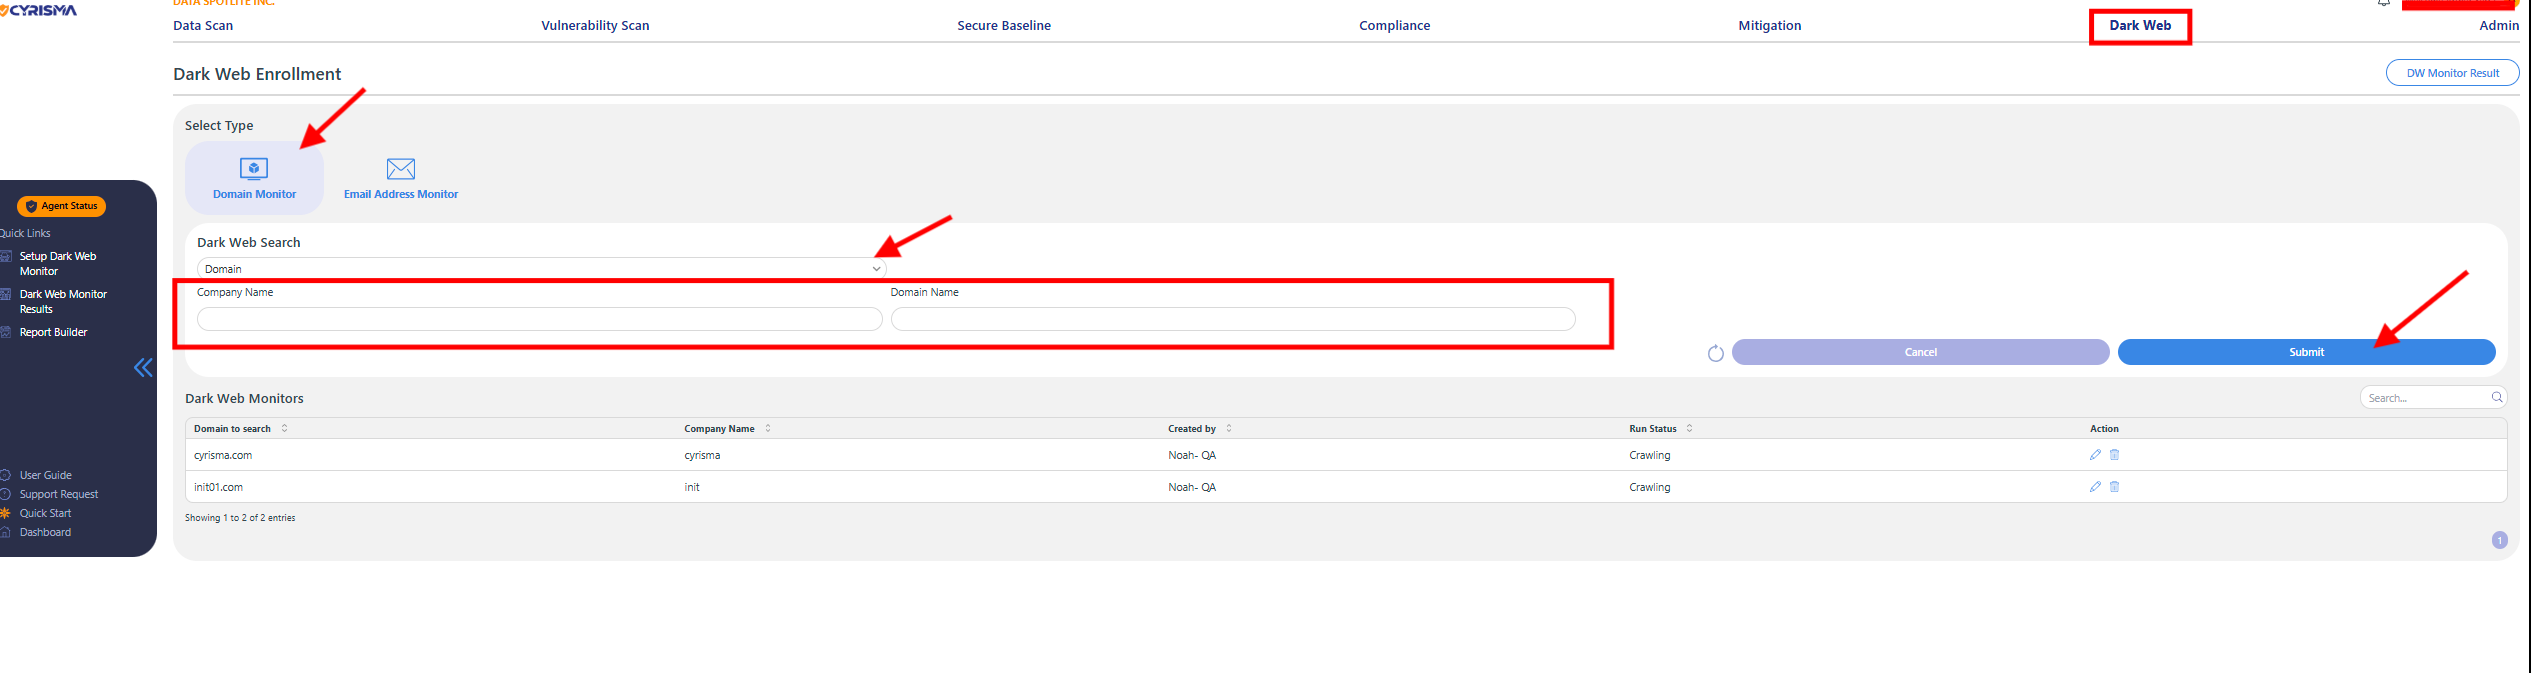2531x673 pixels.
Task: Open the Dark Web Search Domain dropdown
Action: click(x=541, y=269)
